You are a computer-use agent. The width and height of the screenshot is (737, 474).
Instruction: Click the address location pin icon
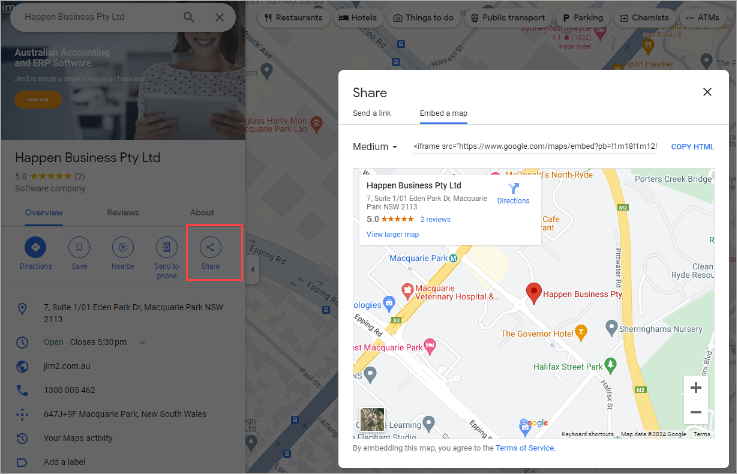[22, 309]
